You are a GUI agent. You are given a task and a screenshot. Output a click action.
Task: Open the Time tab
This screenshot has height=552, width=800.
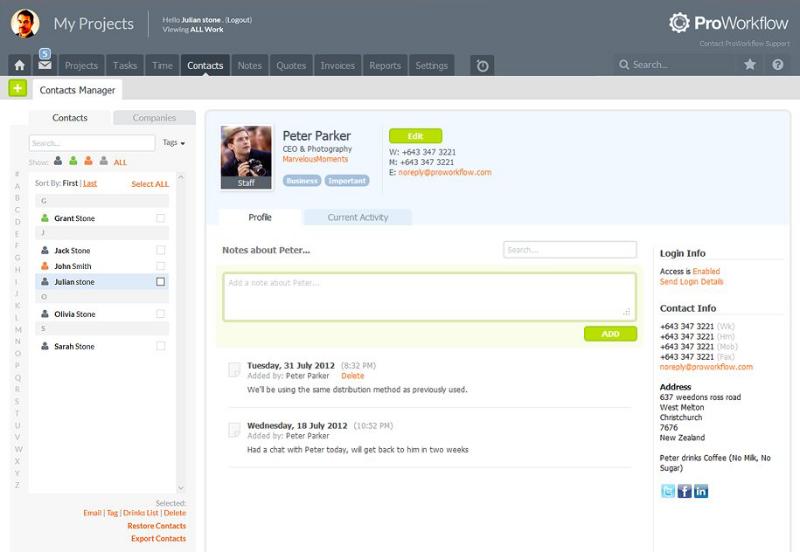pos(162,65)
